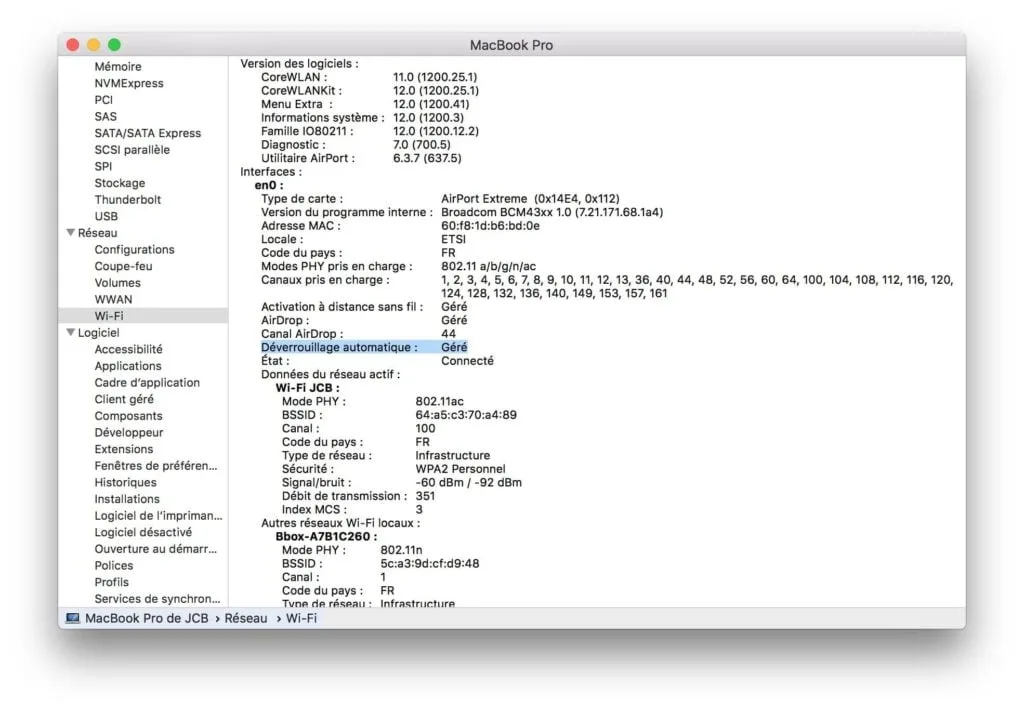Select USB in the sidebar

pyautogui.click(x=106, y=216)
